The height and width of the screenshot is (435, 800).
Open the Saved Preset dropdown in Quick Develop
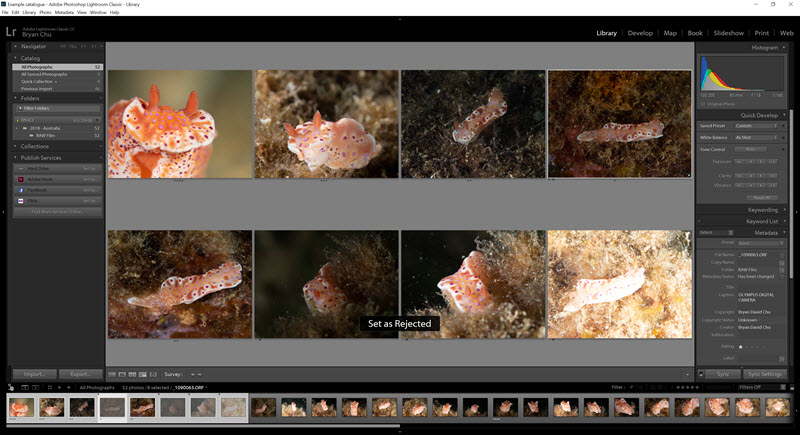754,126
